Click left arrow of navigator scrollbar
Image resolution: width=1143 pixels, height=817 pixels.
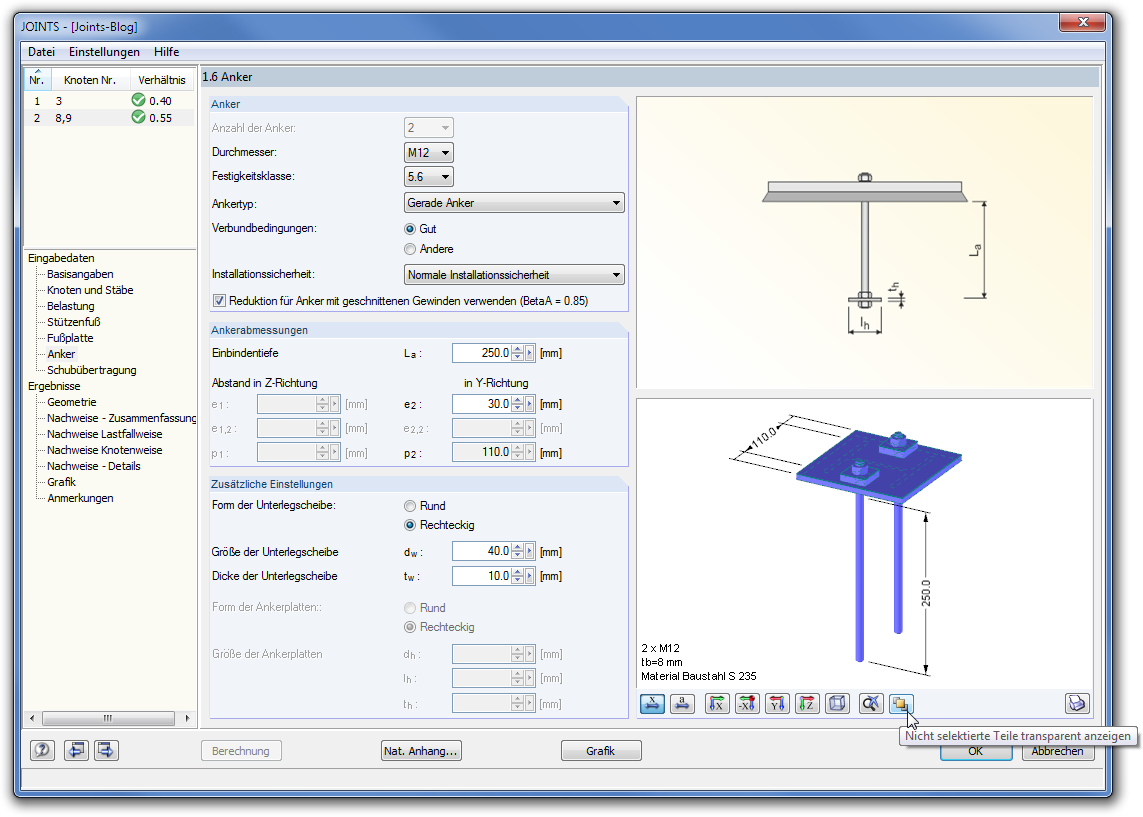click(32, 718)
